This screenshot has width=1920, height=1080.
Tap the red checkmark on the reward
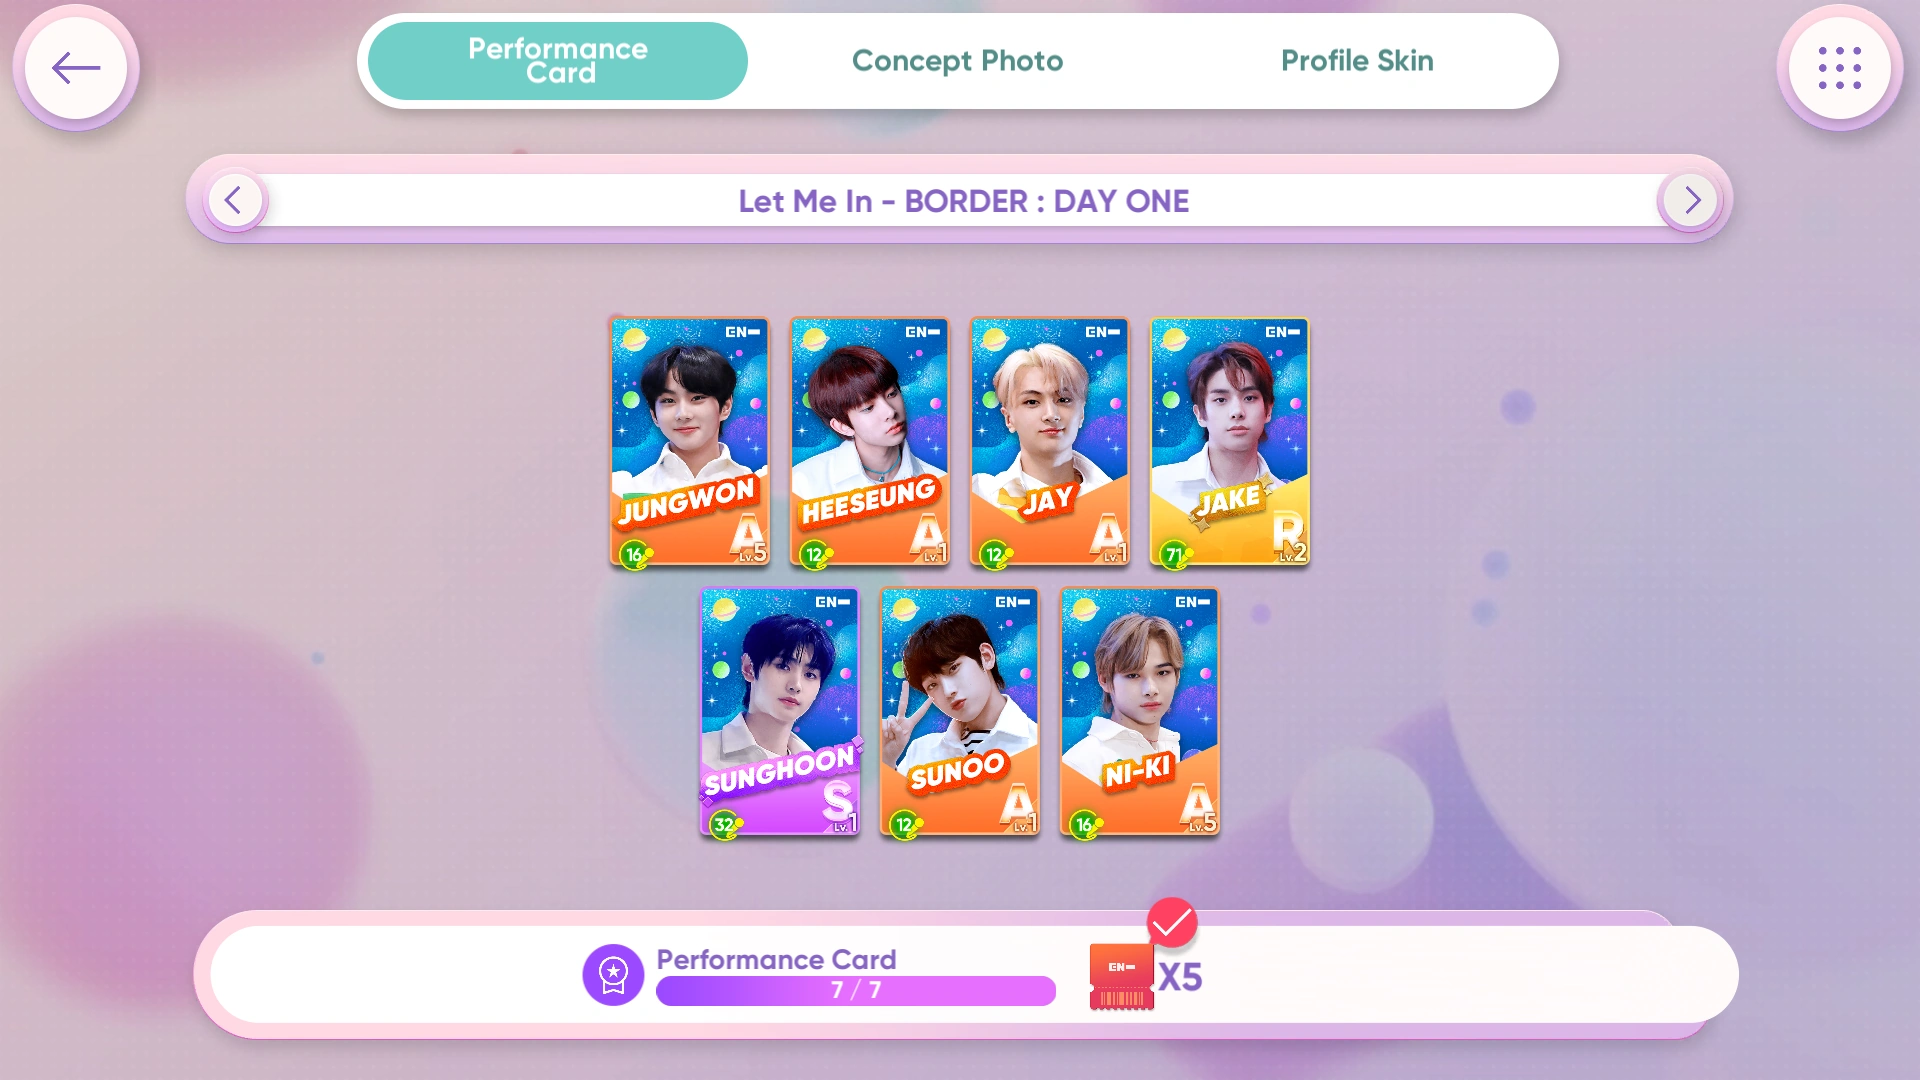pyautogui.click(x=1172, y=922)
